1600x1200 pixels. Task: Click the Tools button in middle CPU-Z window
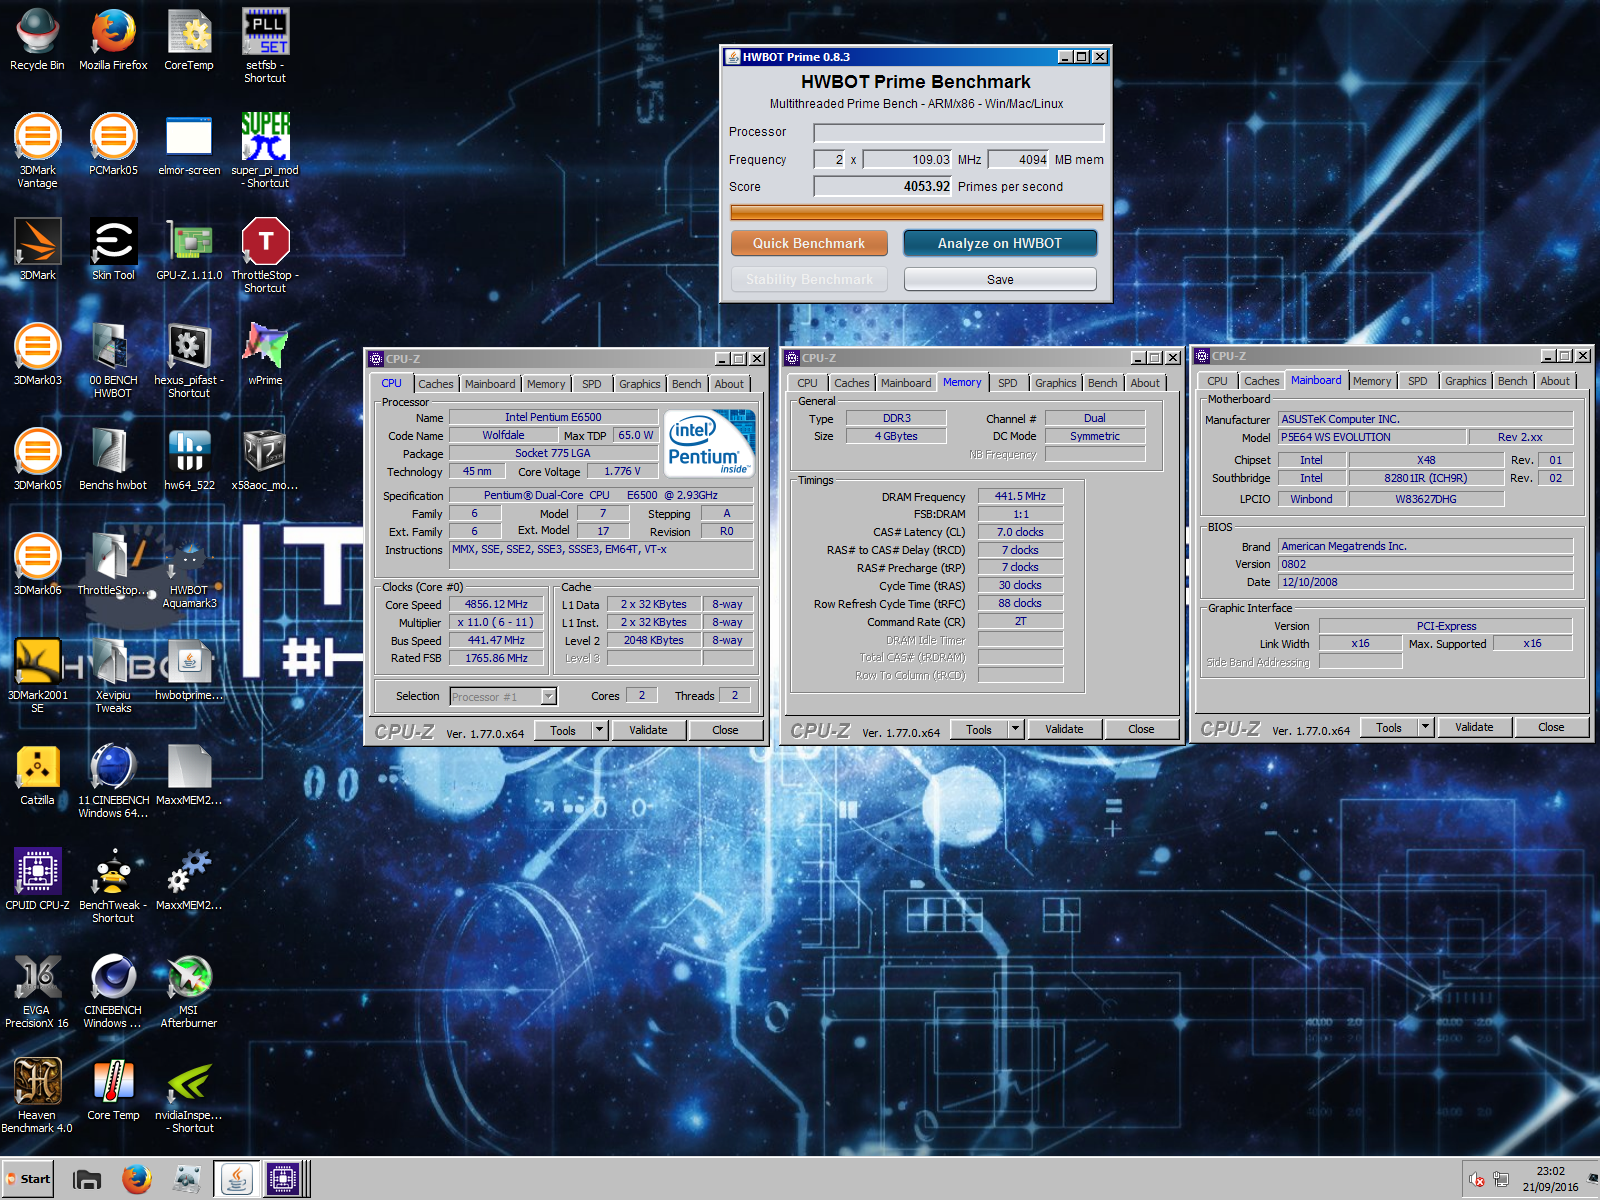coord(979,729)
